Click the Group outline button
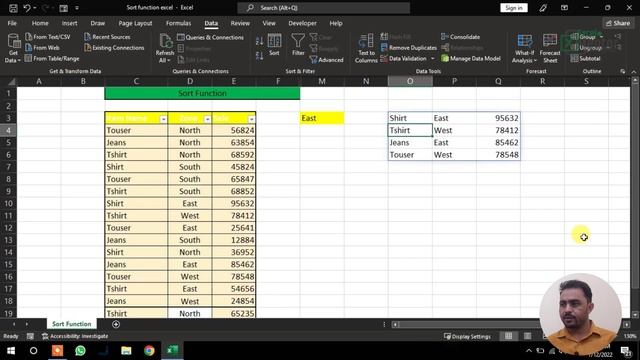The width and height of the screenshot is (640, 360). 583,37
